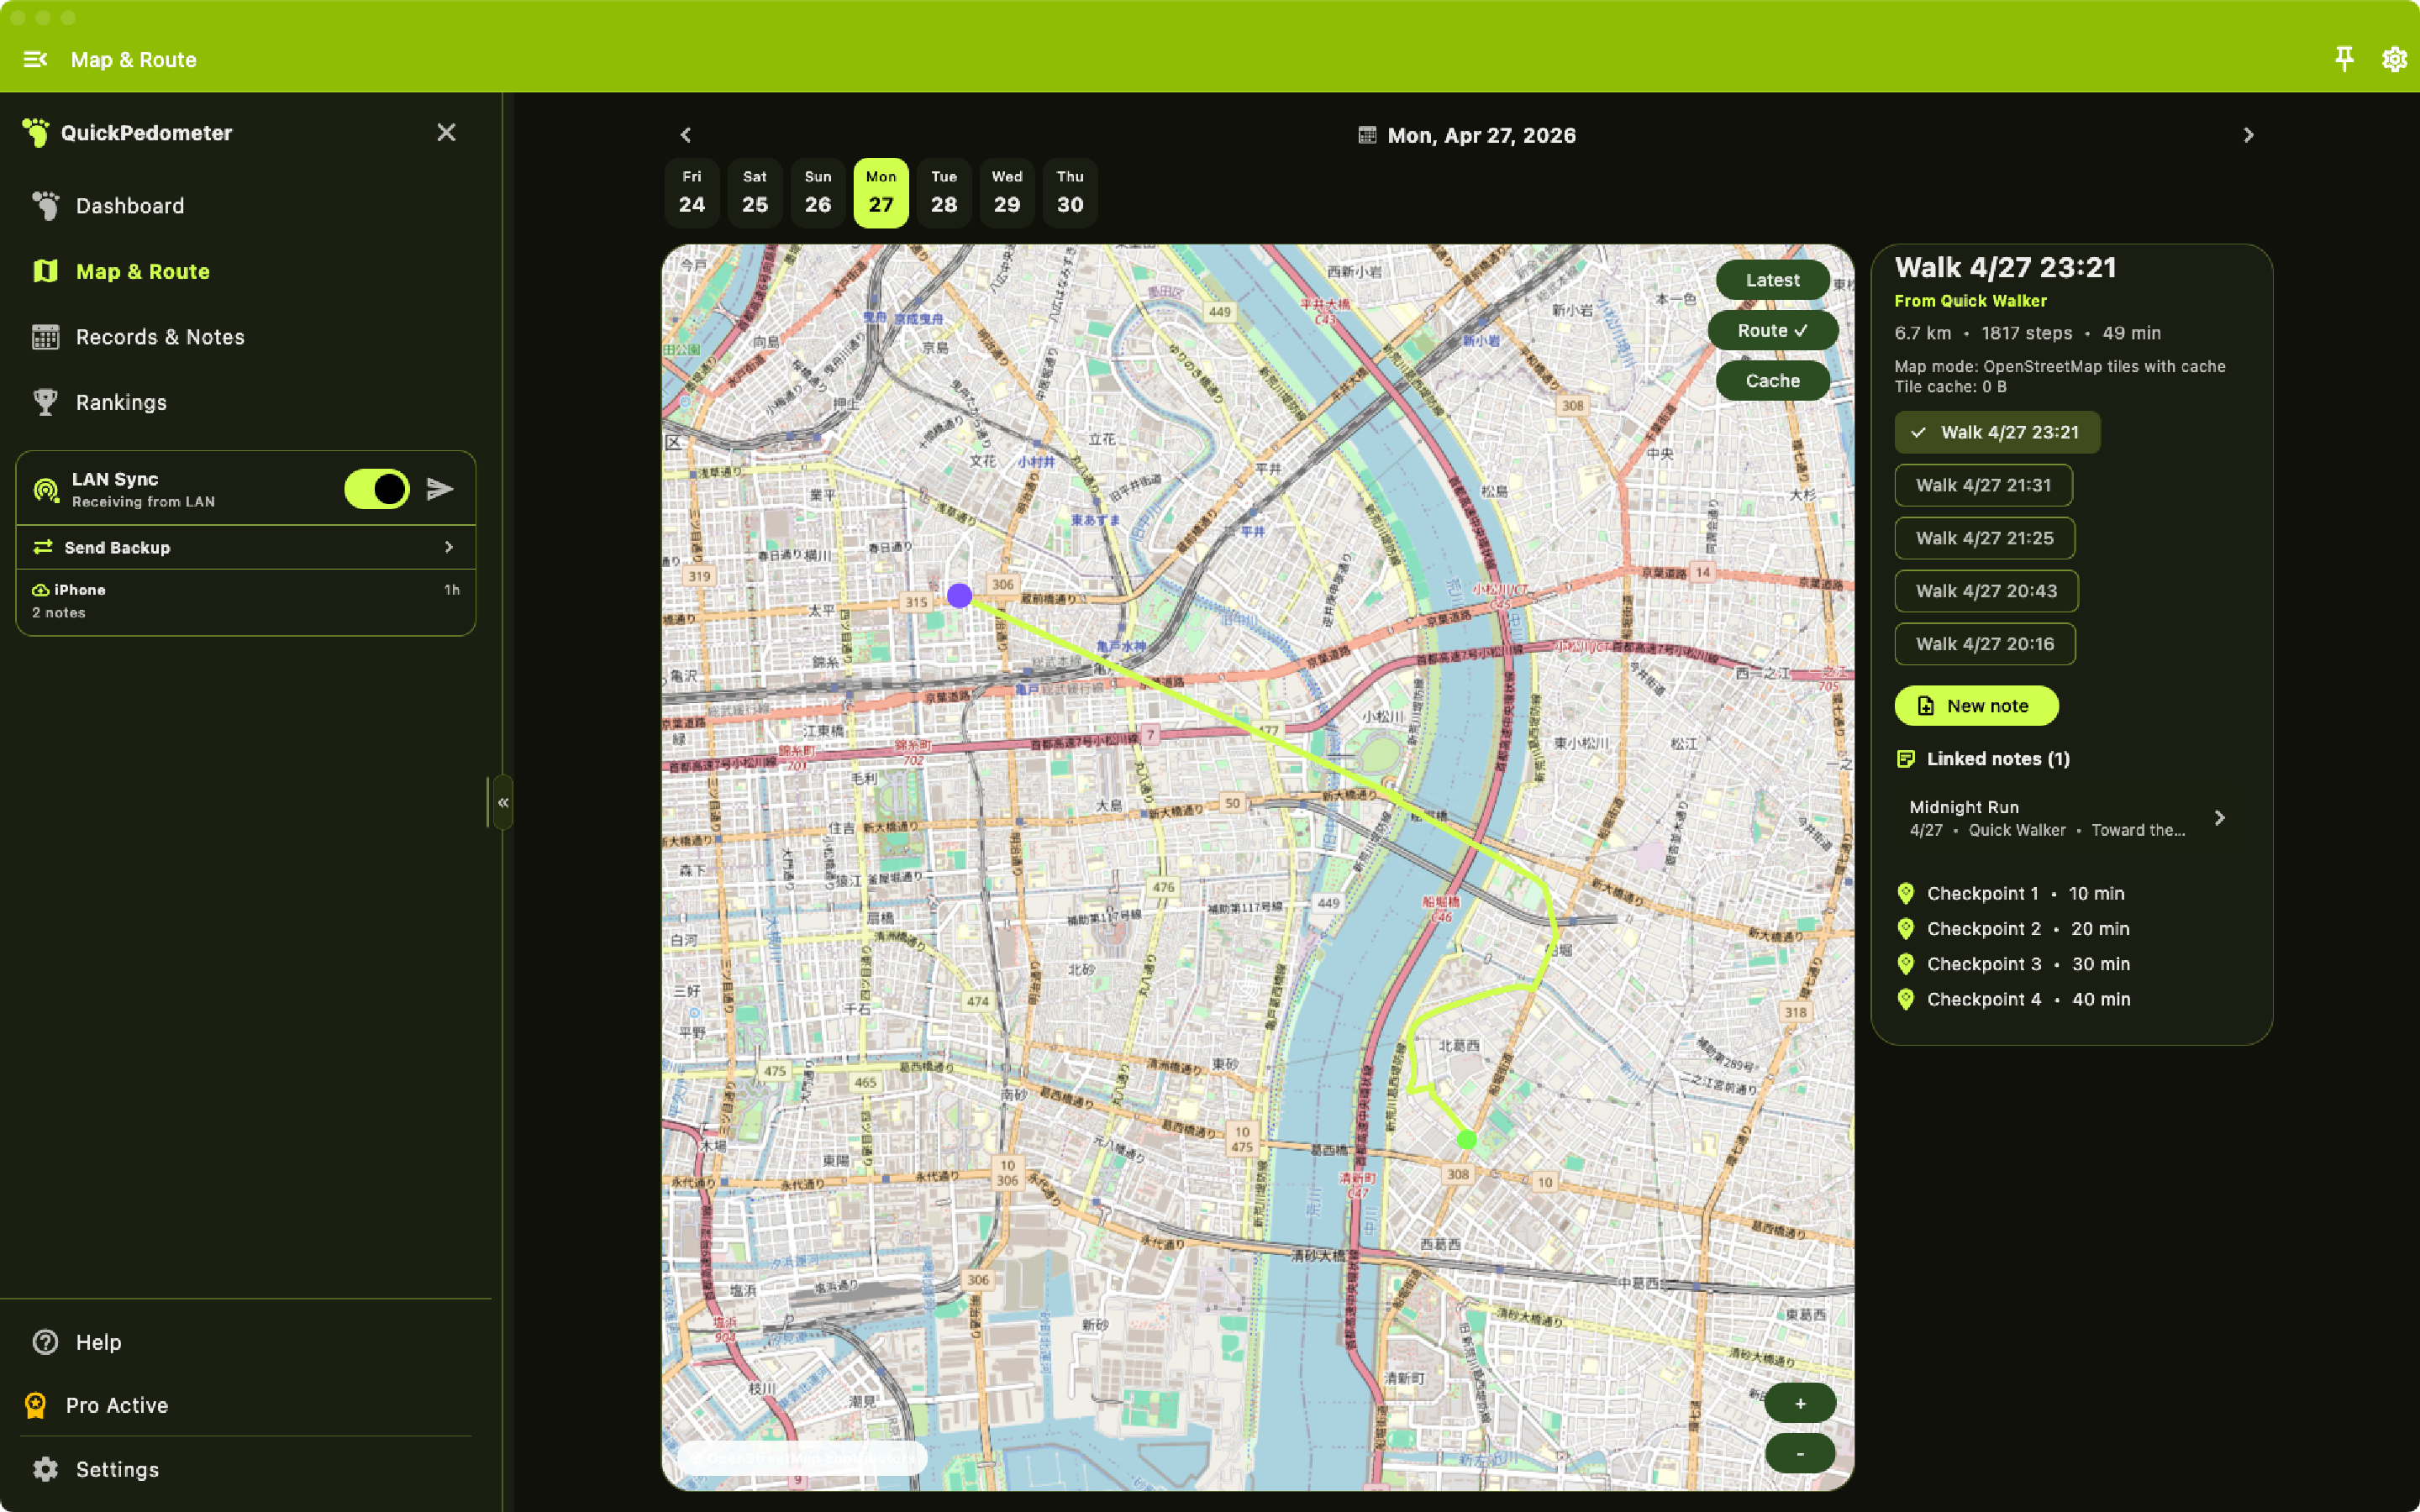Open Settings at sidebar bottom
2420x1512 pixels.
pyautogui.click(x=245, y=1469)
